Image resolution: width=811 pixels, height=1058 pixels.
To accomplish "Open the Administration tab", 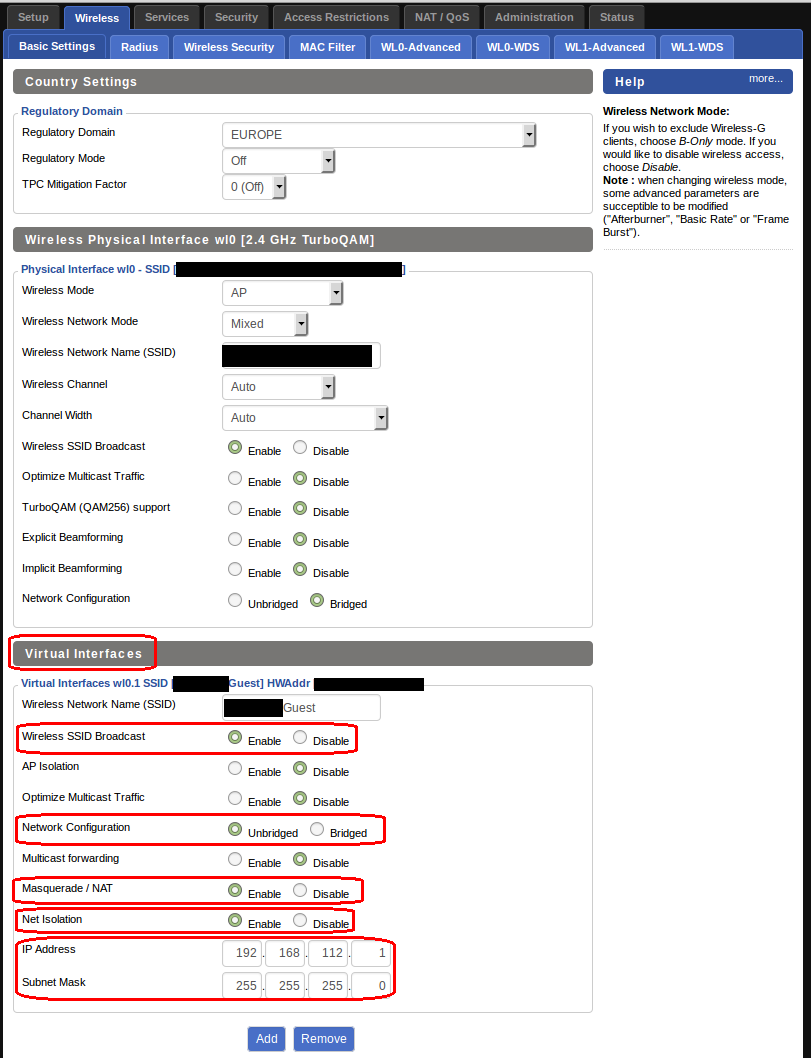I will tap(534, 17).
